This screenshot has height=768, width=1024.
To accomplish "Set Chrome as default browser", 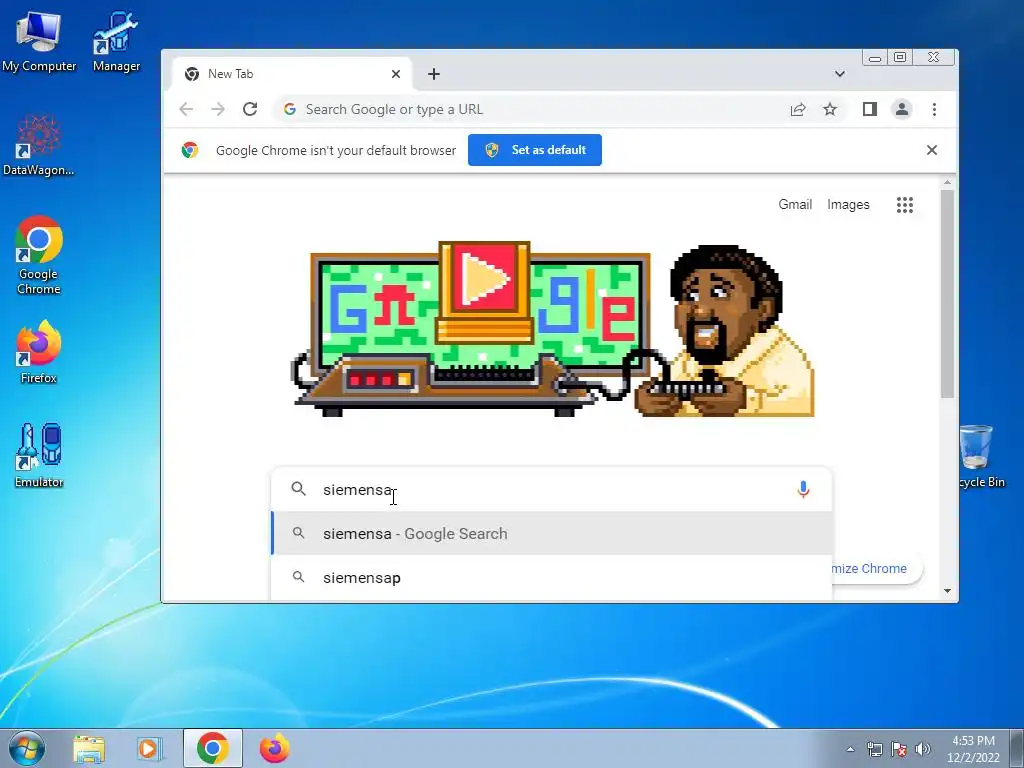I will 535,150.
